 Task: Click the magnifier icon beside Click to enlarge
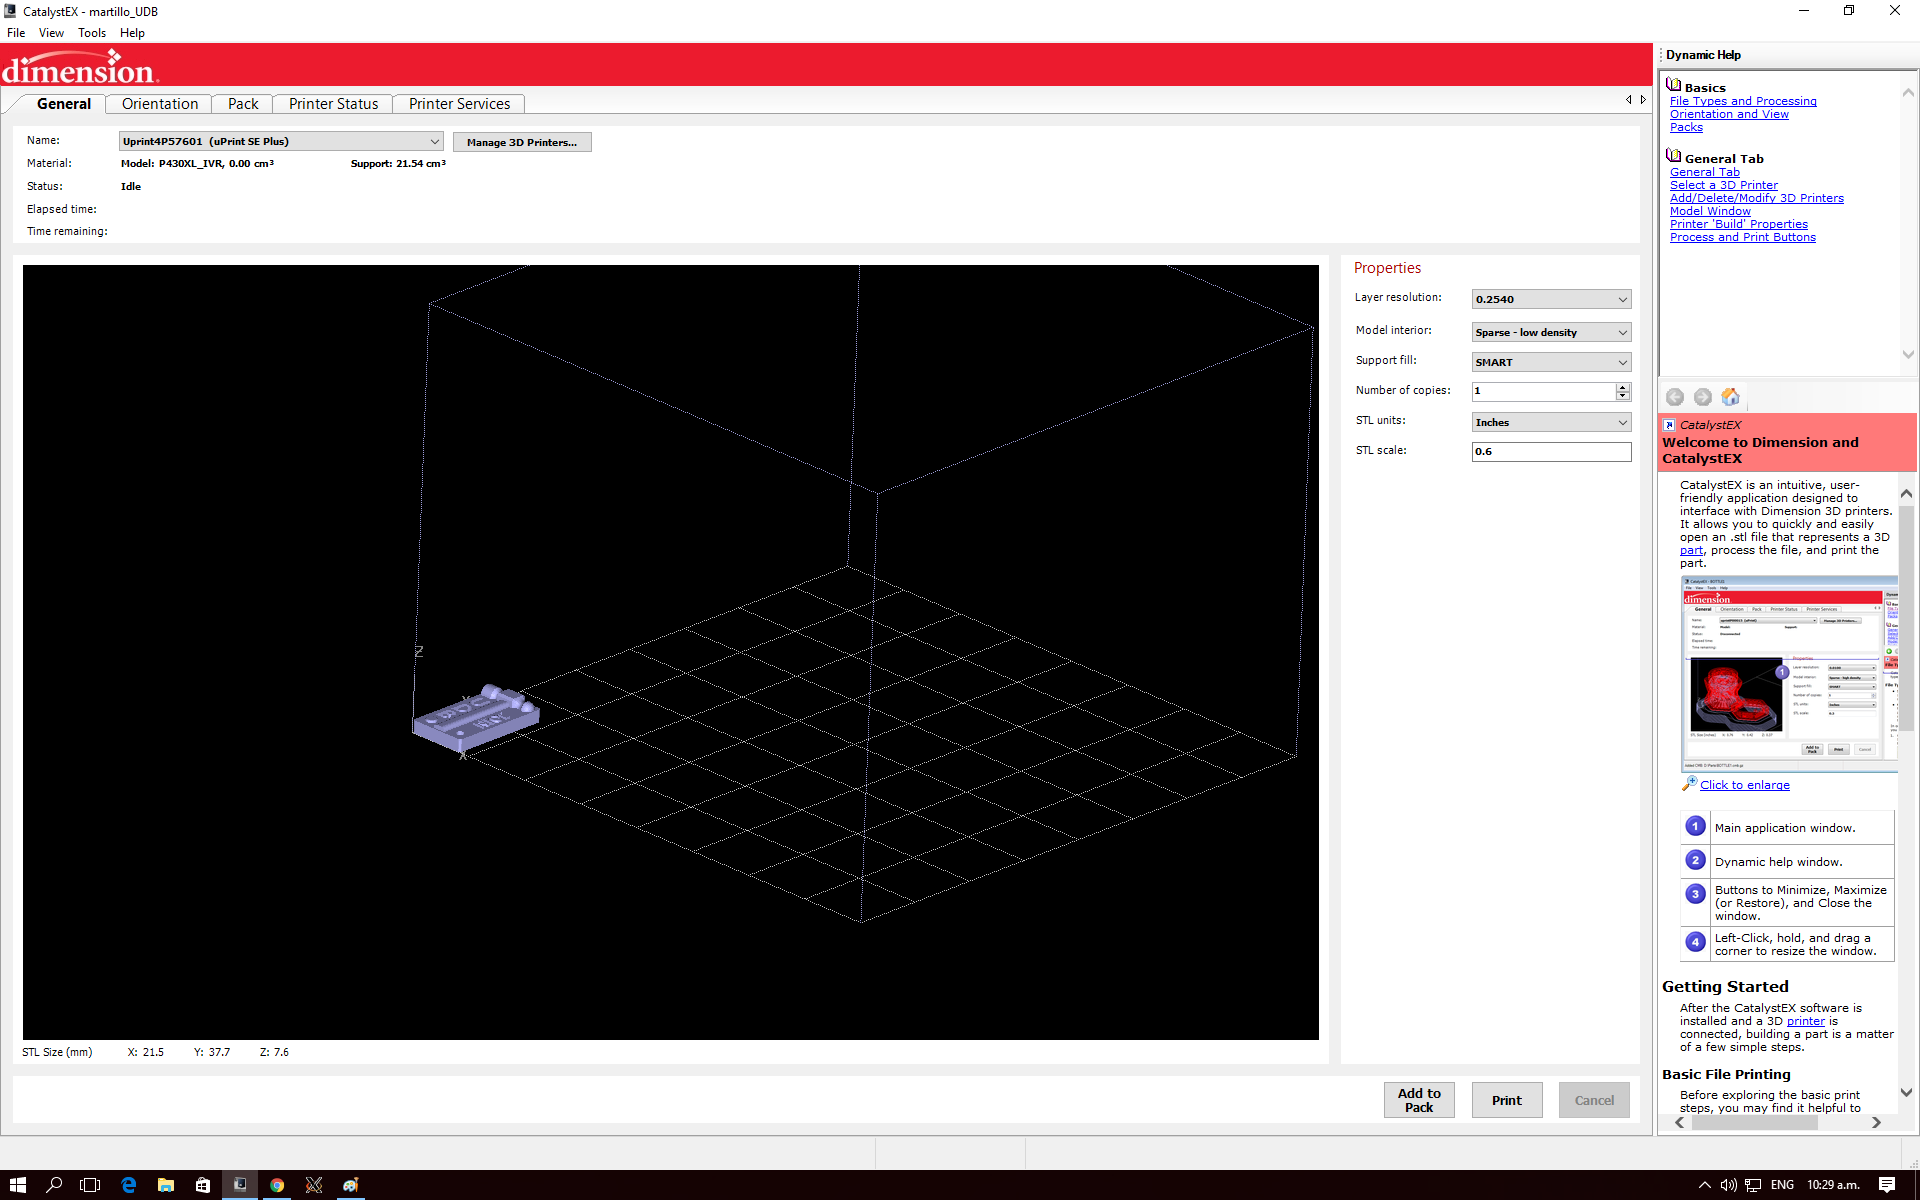click(1689, 784)
